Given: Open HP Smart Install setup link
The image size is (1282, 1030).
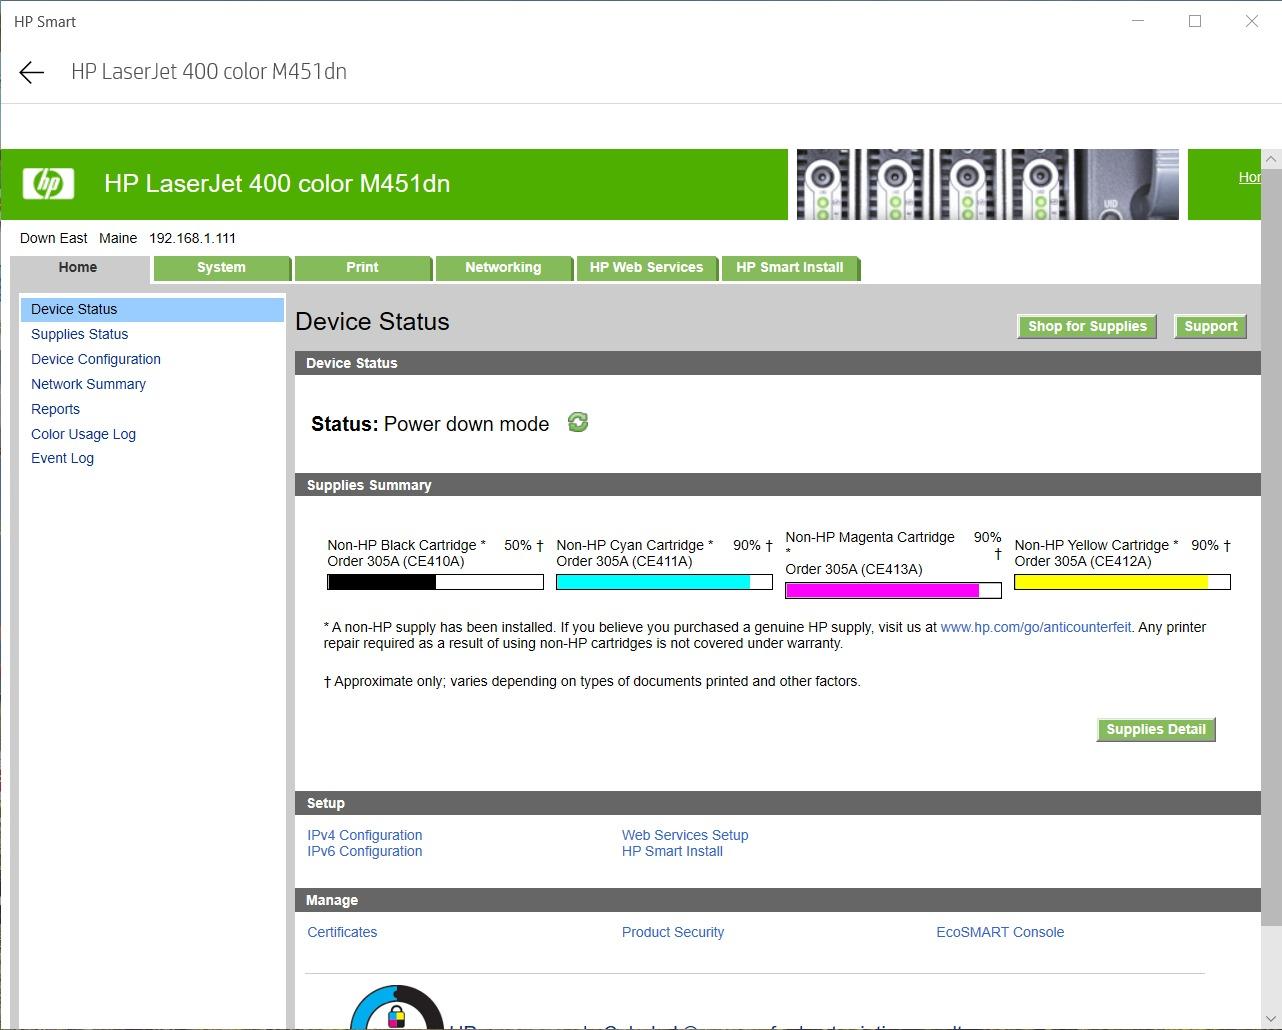Looking at the screenshot, I should click(672, 851).
